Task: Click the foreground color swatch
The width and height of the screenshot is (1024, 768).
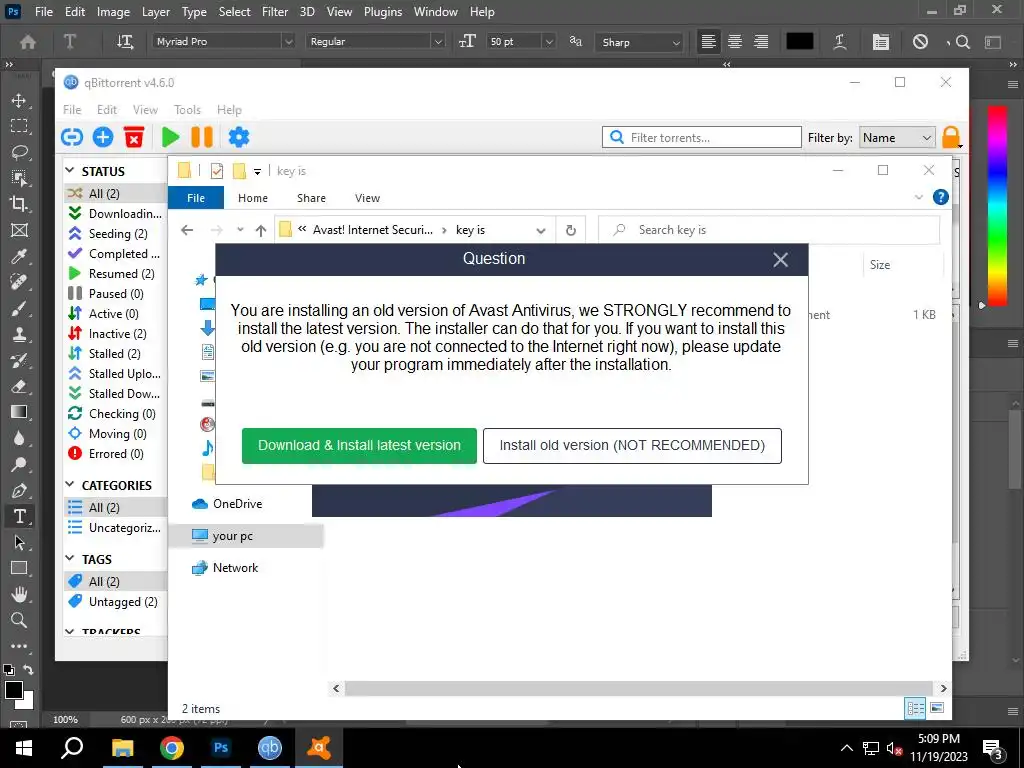Action: click(13, 690)
